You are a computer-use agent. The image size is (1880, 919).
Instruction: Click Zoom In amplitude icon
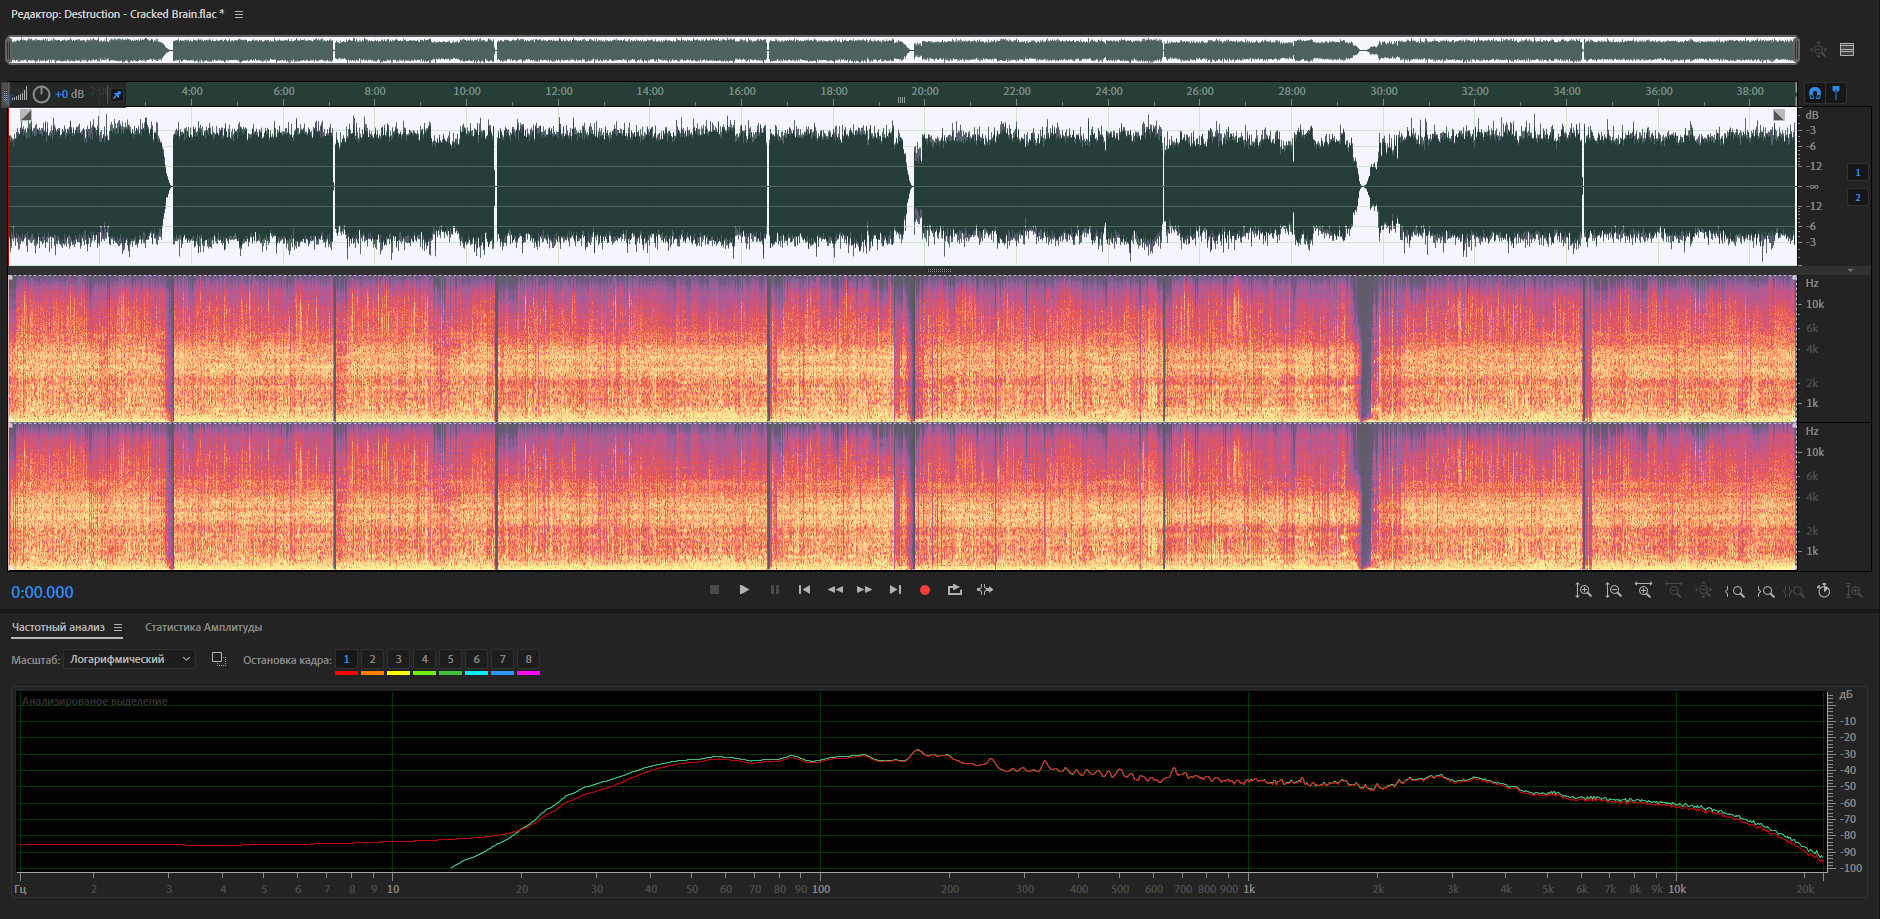[1583, 591]
